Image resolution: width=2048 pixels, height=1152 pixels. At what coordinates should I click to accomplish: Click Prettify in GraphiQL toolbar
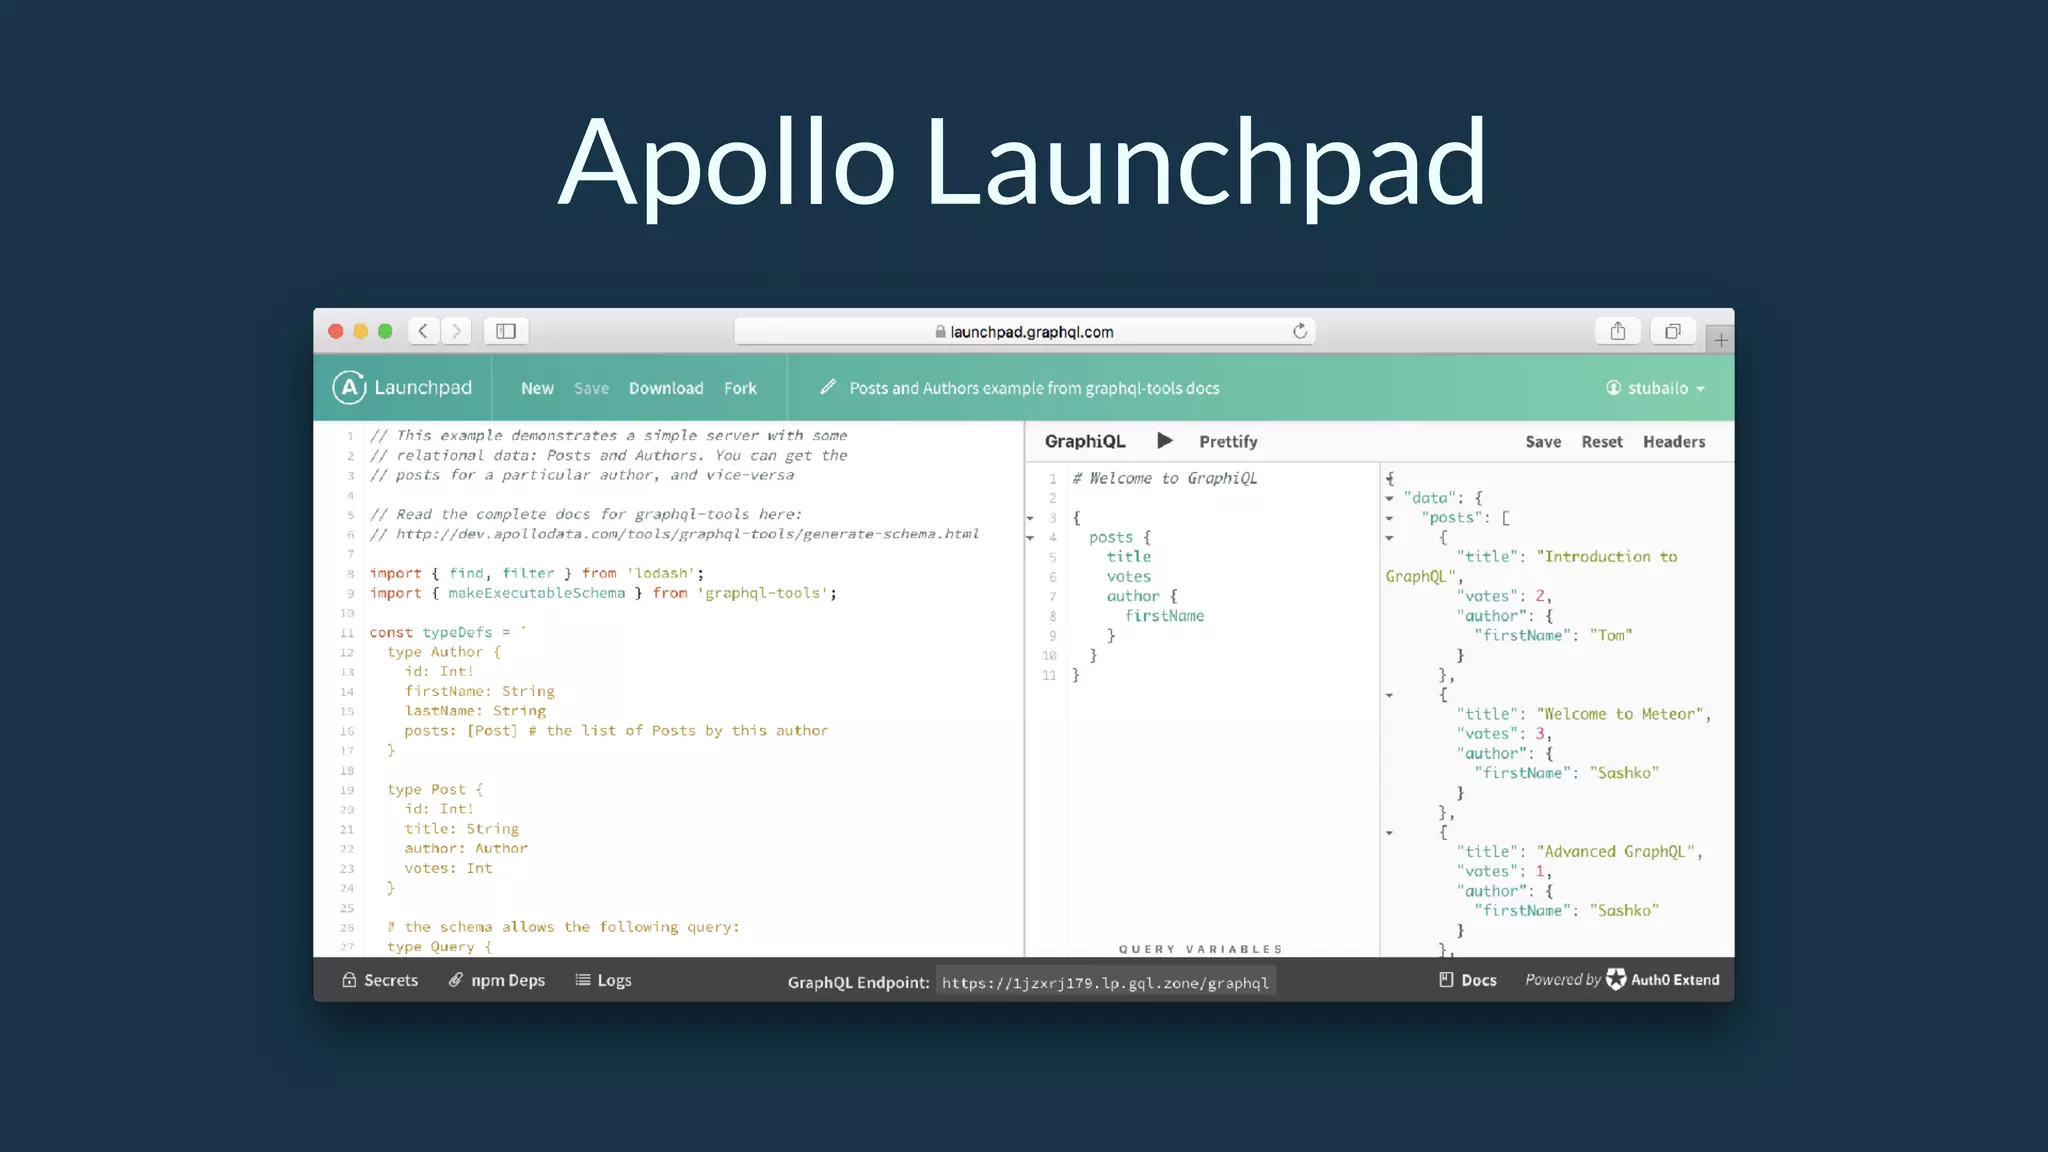pyautogui.click(x=1228, y=441)
